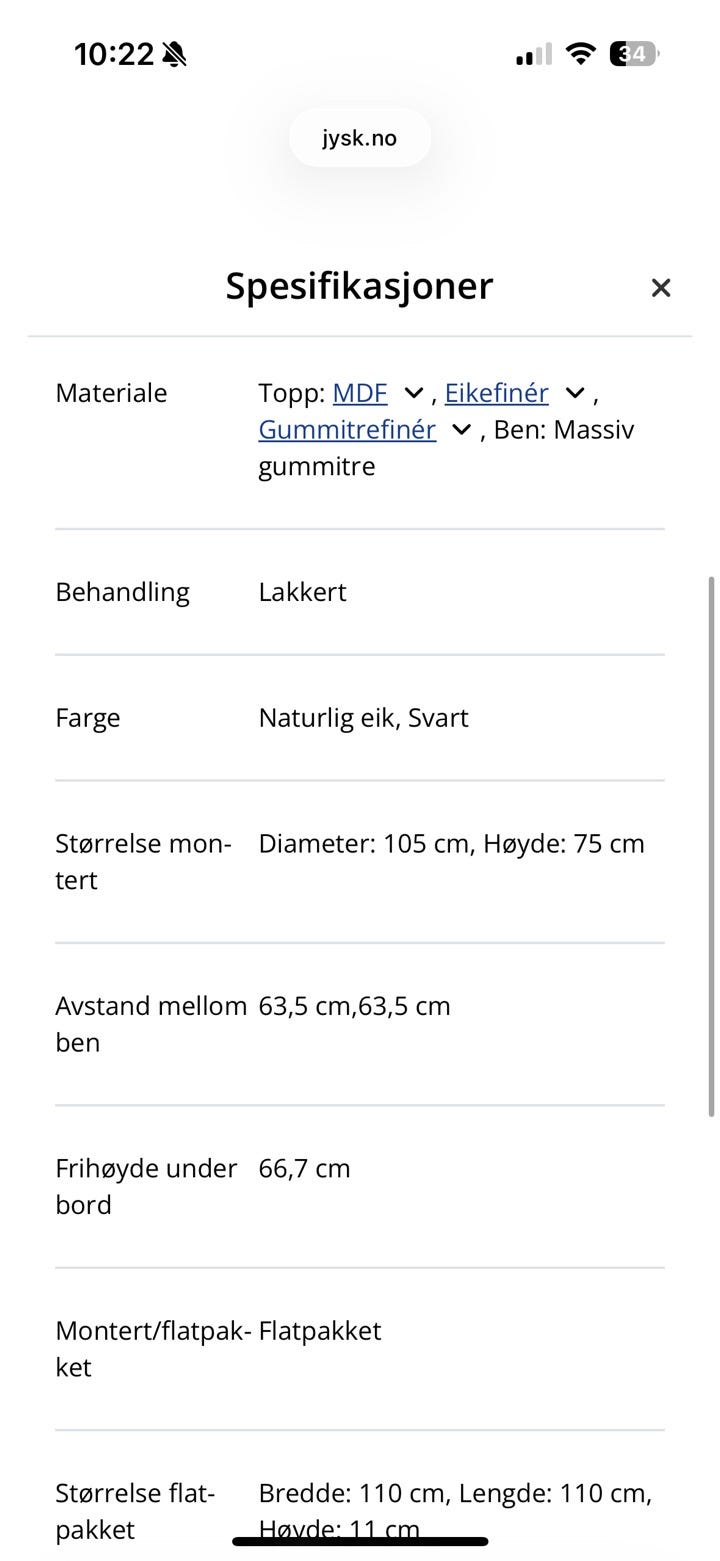Tap the 10:22 clock in status bar
This screenshot has width=720, height=1561.
pyautogui.click(x=114, y=54)
